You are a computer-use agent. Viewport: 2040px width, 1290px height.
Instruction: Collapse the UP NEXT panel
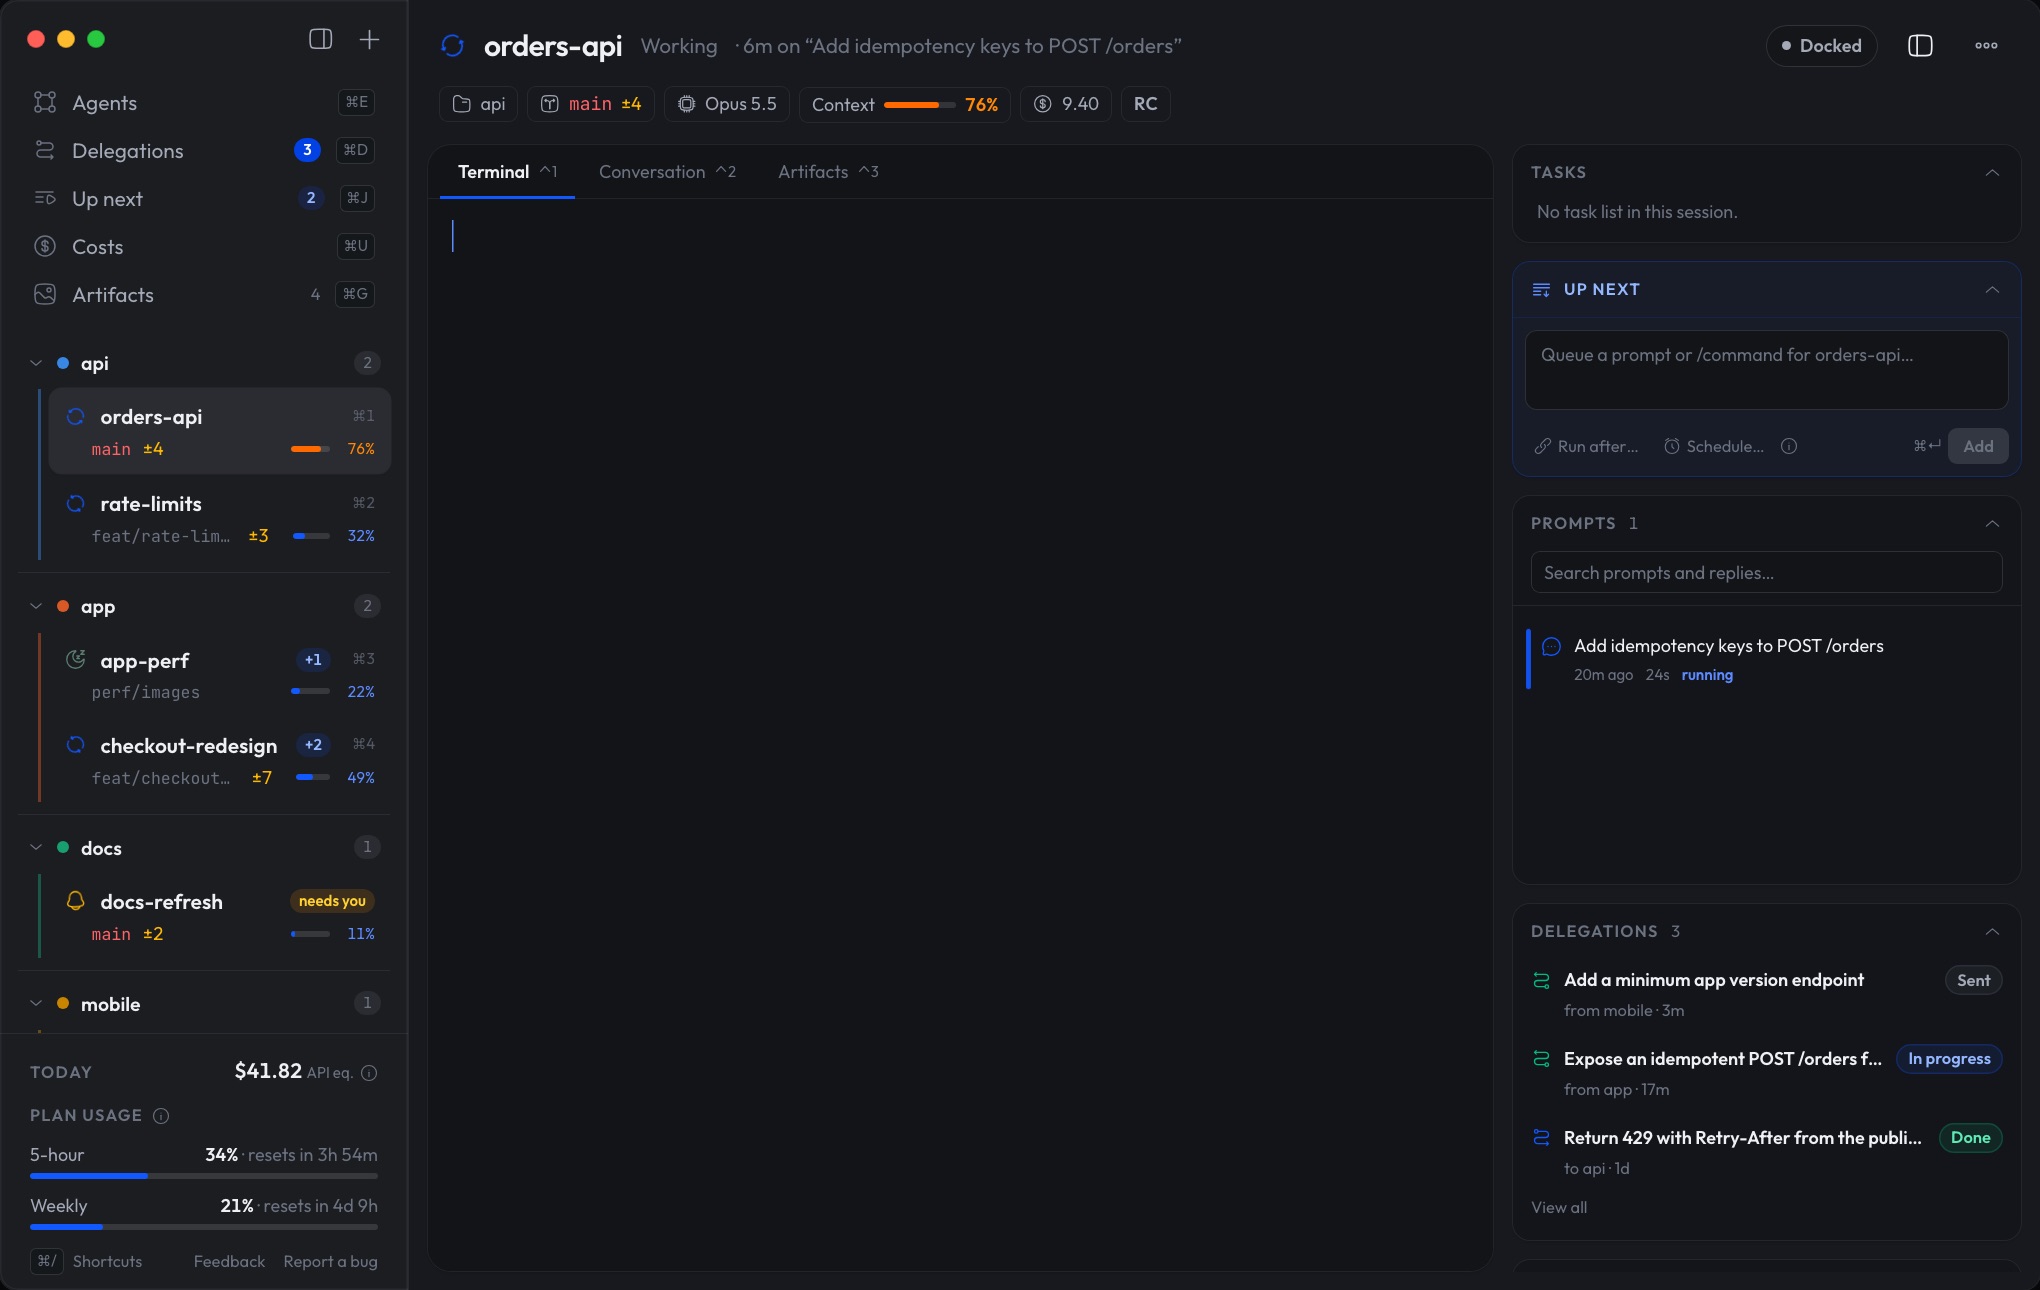pyautogui.click(x=1992, y=289)
